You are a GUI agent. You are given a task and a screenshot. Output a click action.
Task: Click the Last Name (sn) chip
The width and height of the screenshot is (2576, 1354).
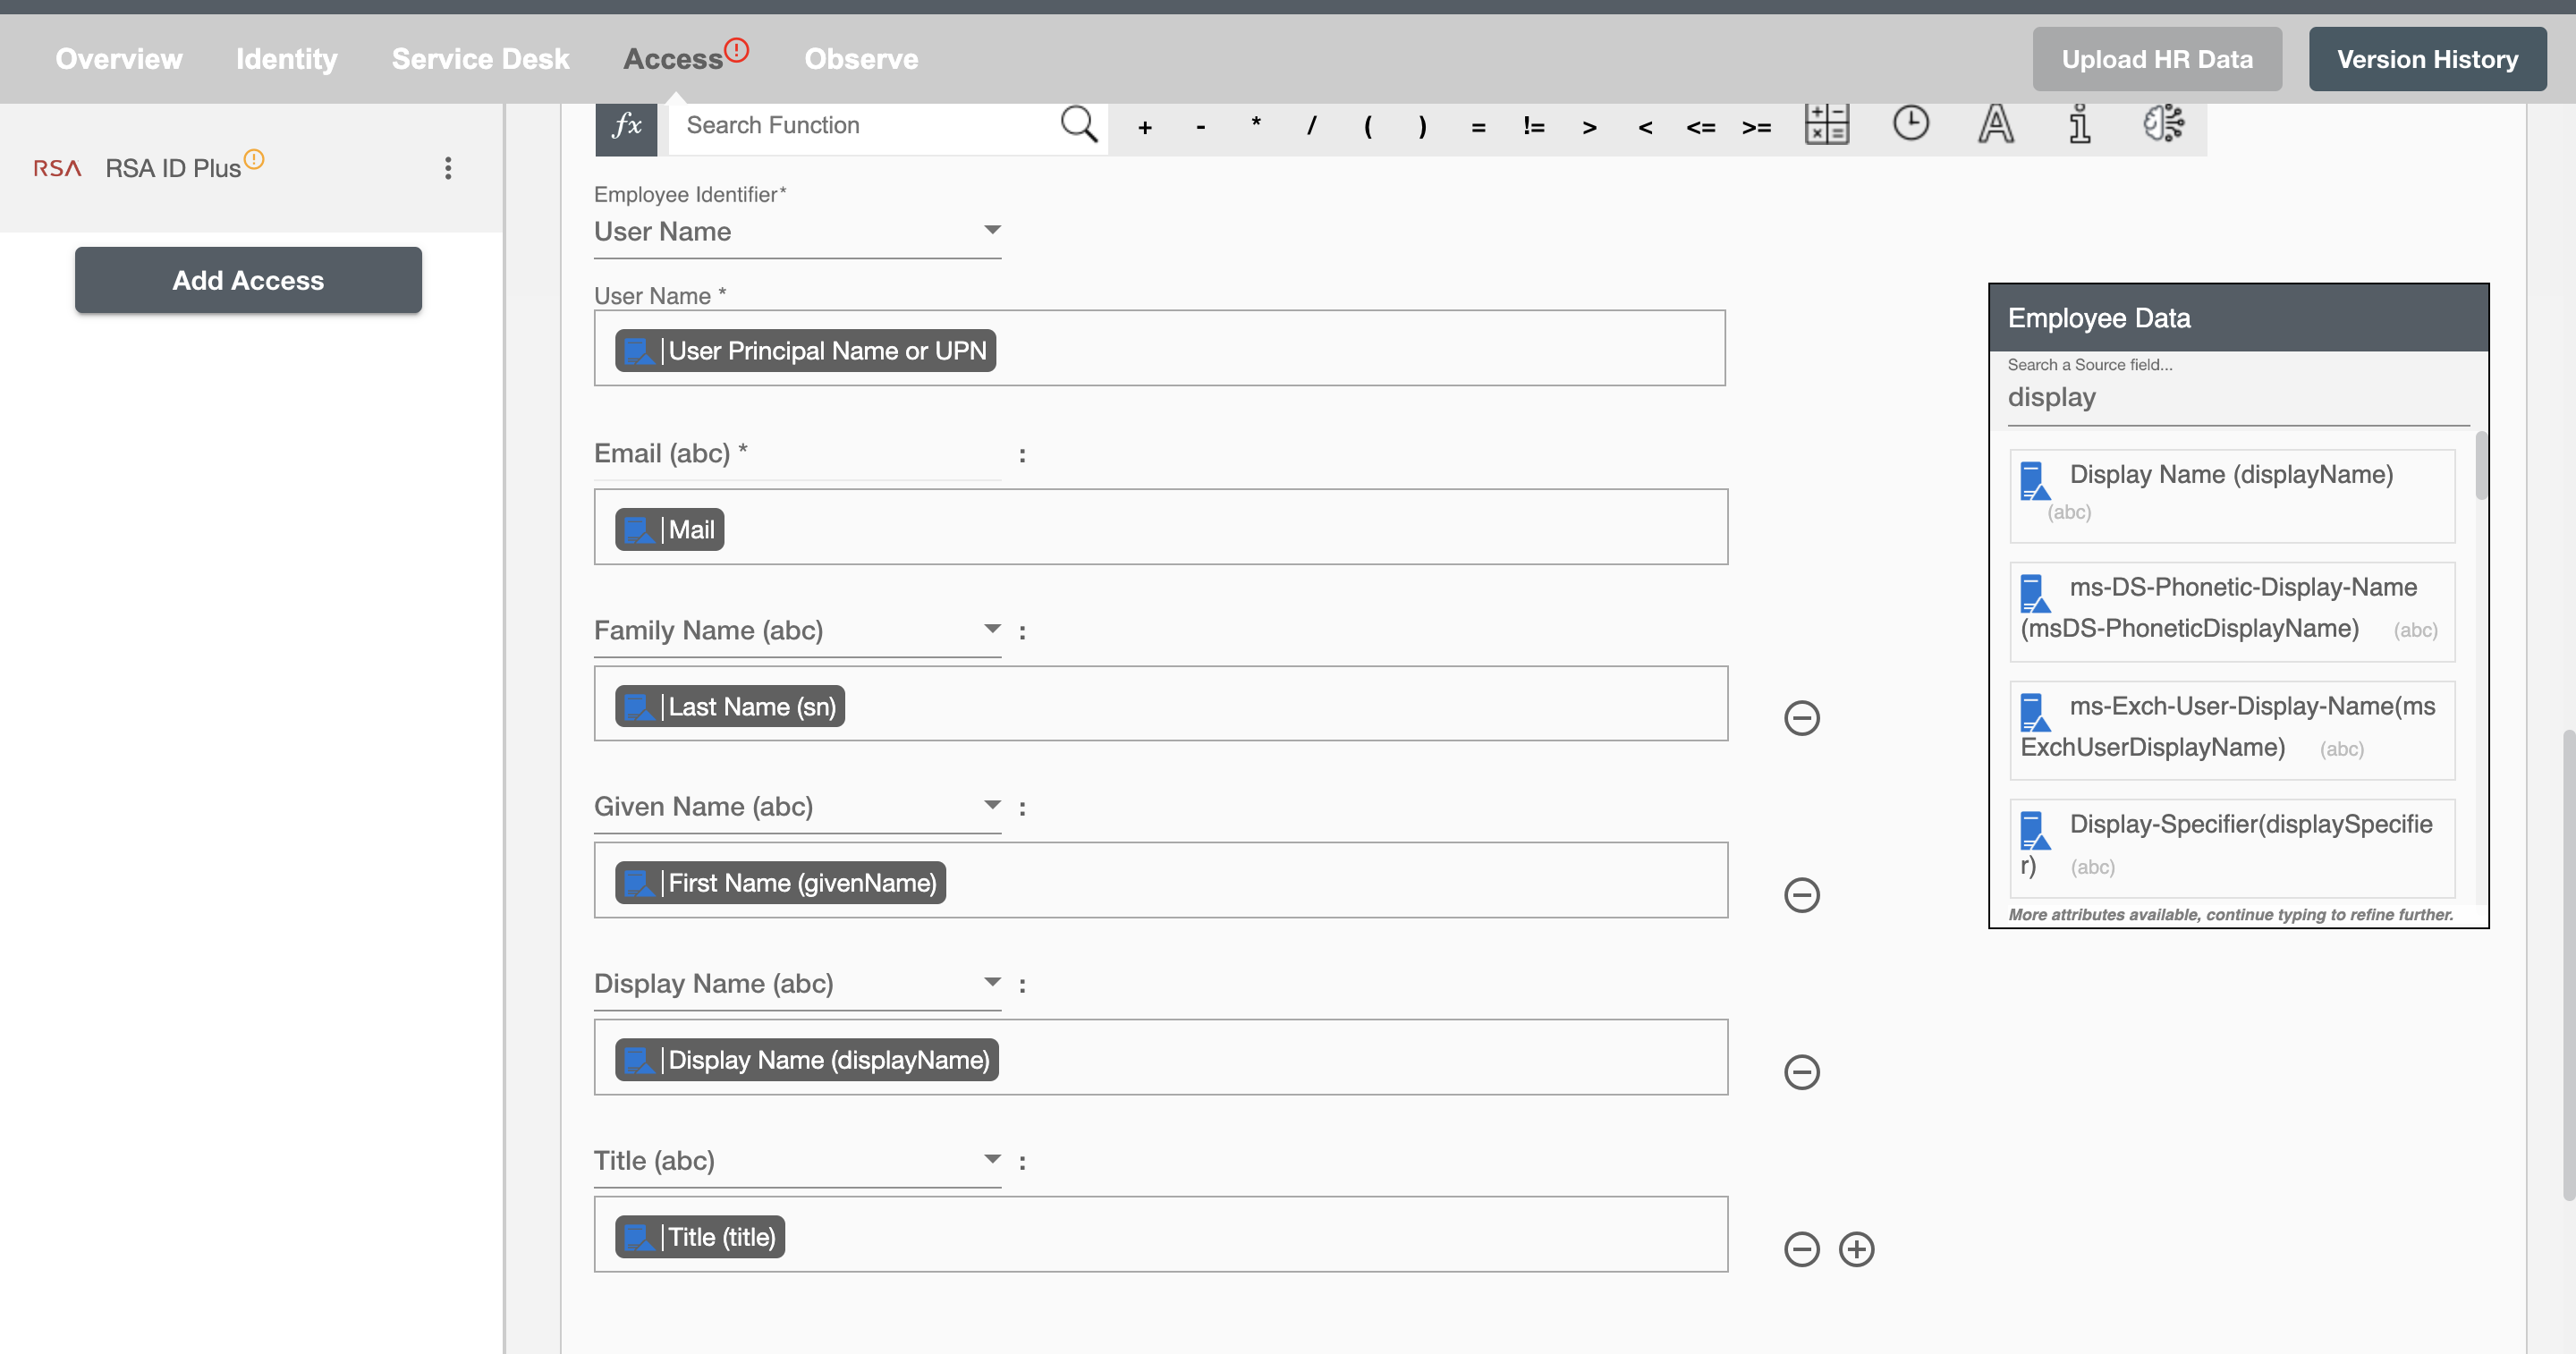pos(729,707)
